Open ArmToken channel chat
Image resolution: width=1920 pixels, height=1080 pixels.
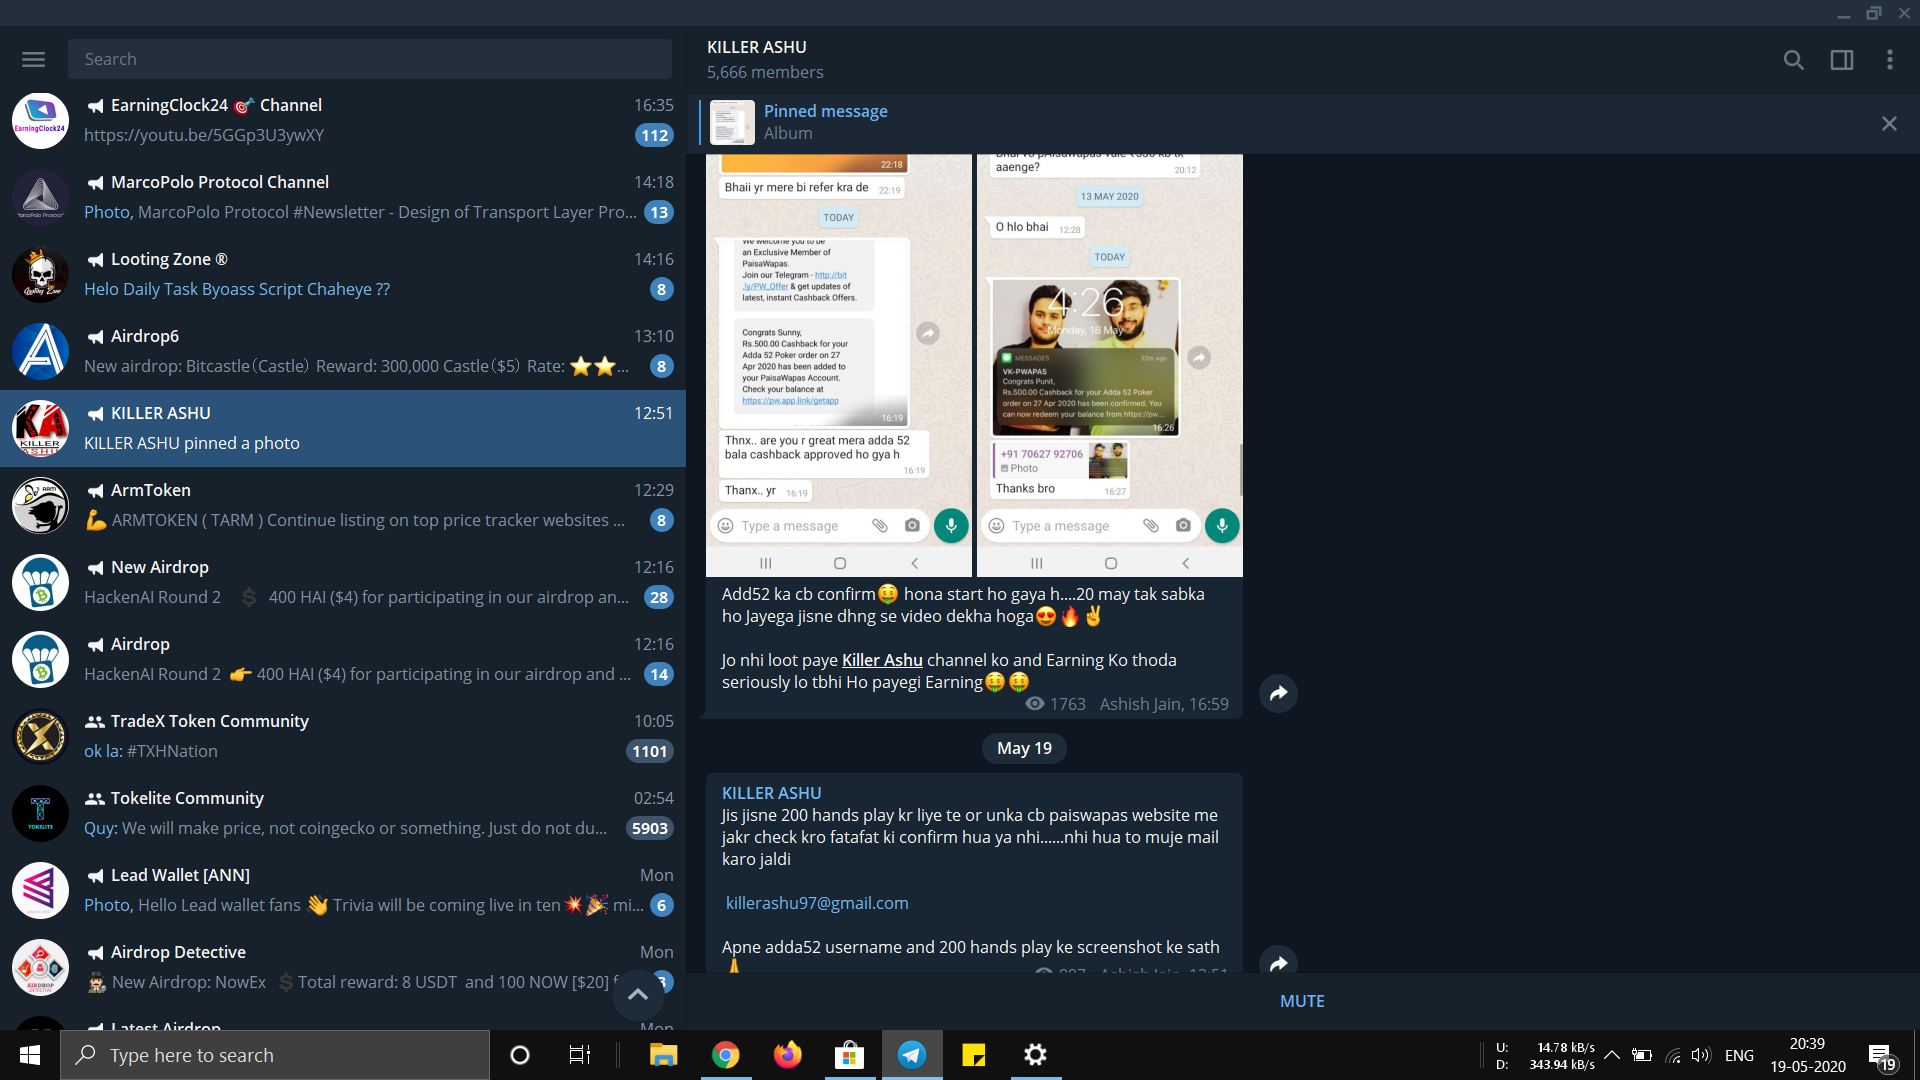343,505
